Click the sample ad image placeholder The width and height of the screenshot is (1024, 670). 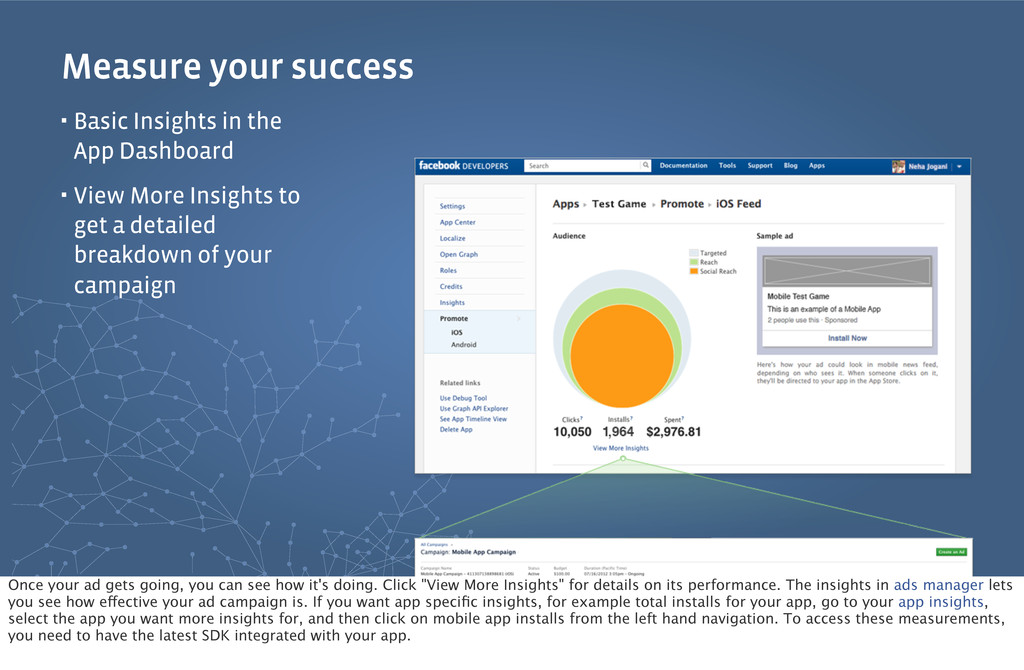[847, 270]
